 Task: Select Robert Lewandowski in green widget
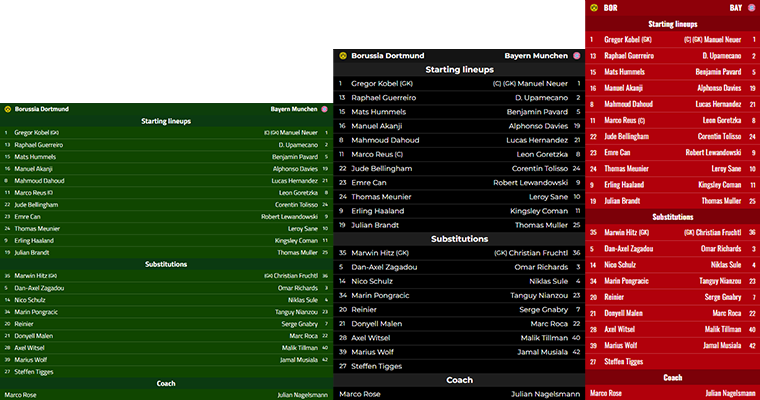(x=289, y=217)
